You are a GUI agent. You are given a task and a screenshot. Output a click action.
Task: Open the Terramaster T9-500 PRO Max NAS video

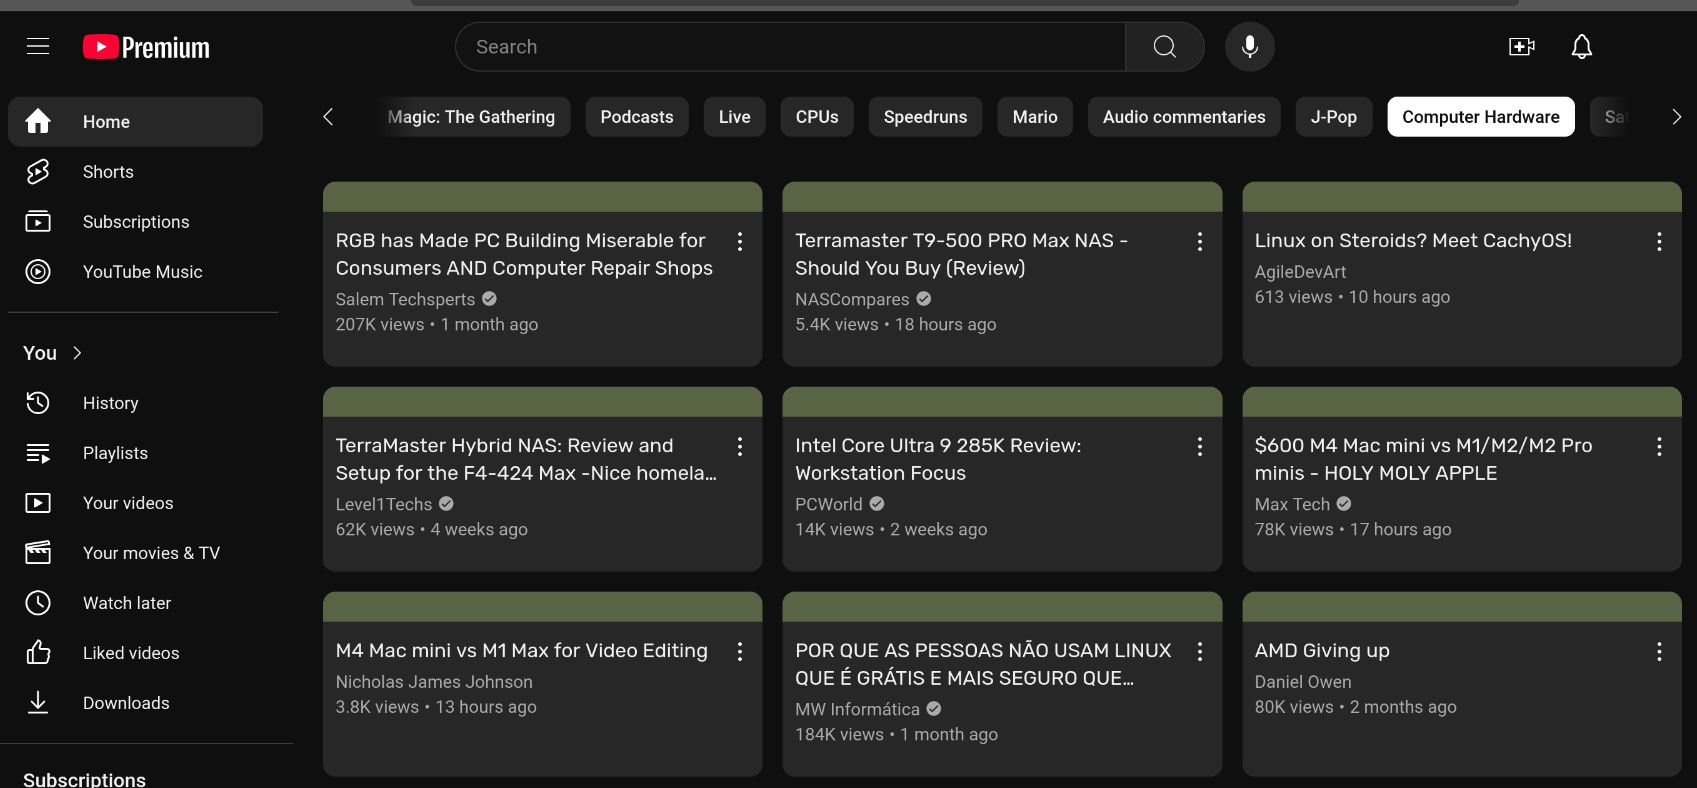coord(961,254)
